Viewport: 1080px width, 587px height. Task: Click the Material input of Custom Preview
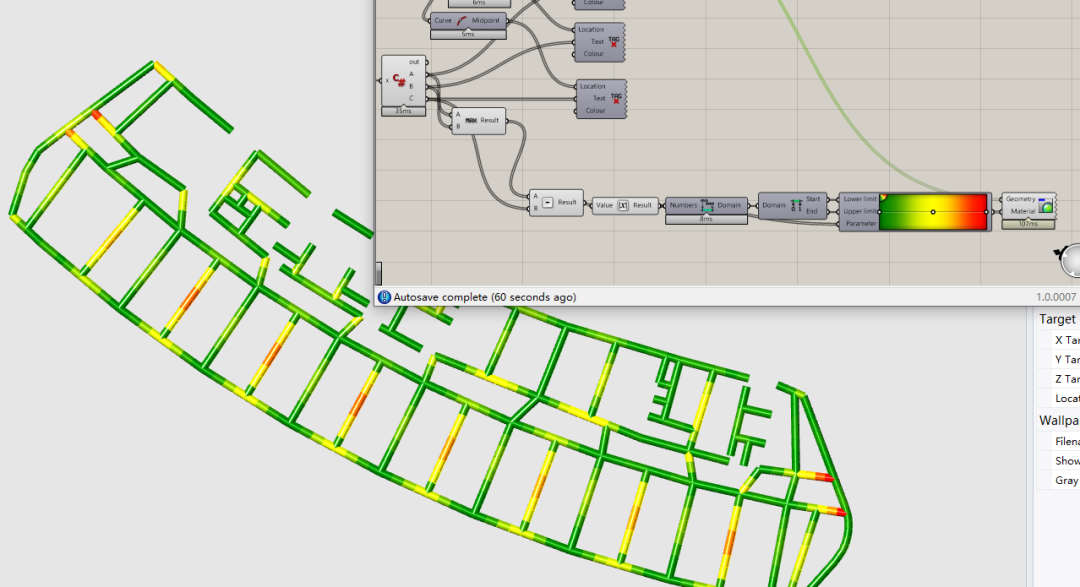[1023, 211]
